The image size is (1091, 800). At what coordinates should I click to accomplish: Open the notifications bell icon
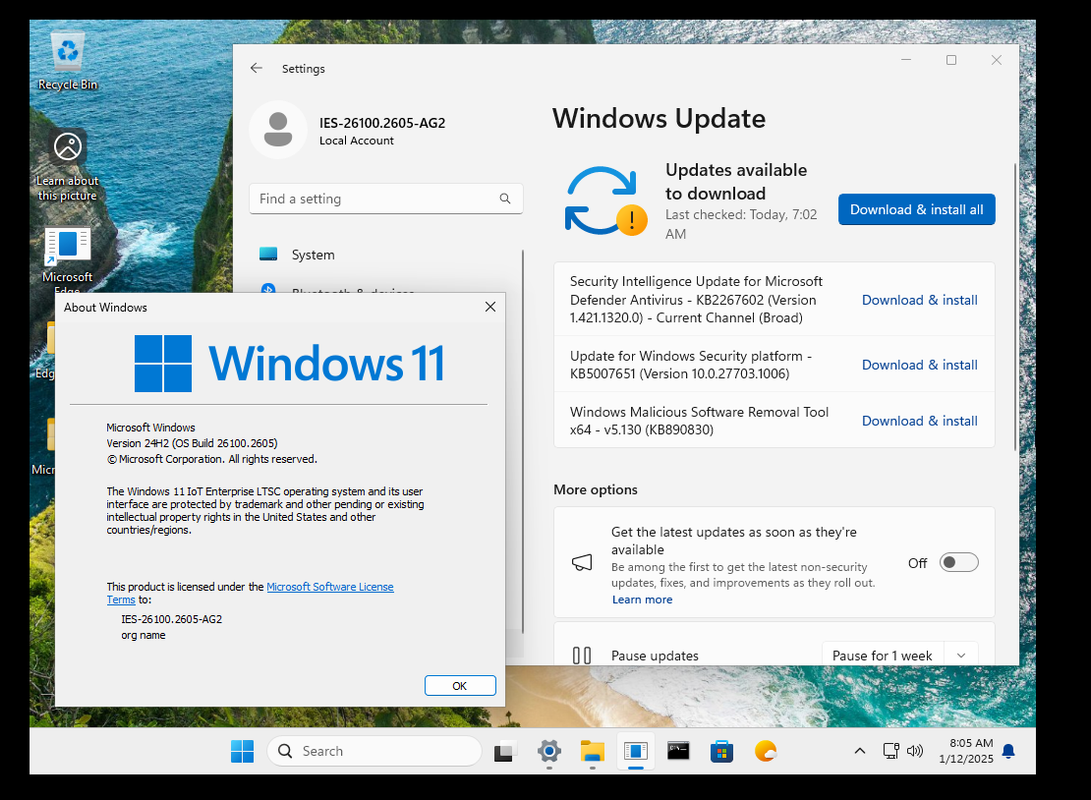pyautogui.click(x=1008, y=751)
